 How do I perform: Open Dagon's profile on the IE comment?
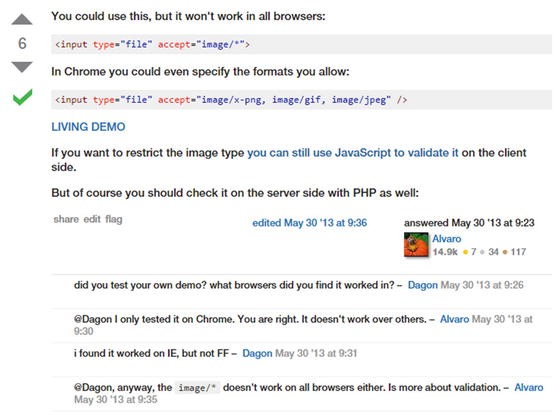click(x=257, y=353)
